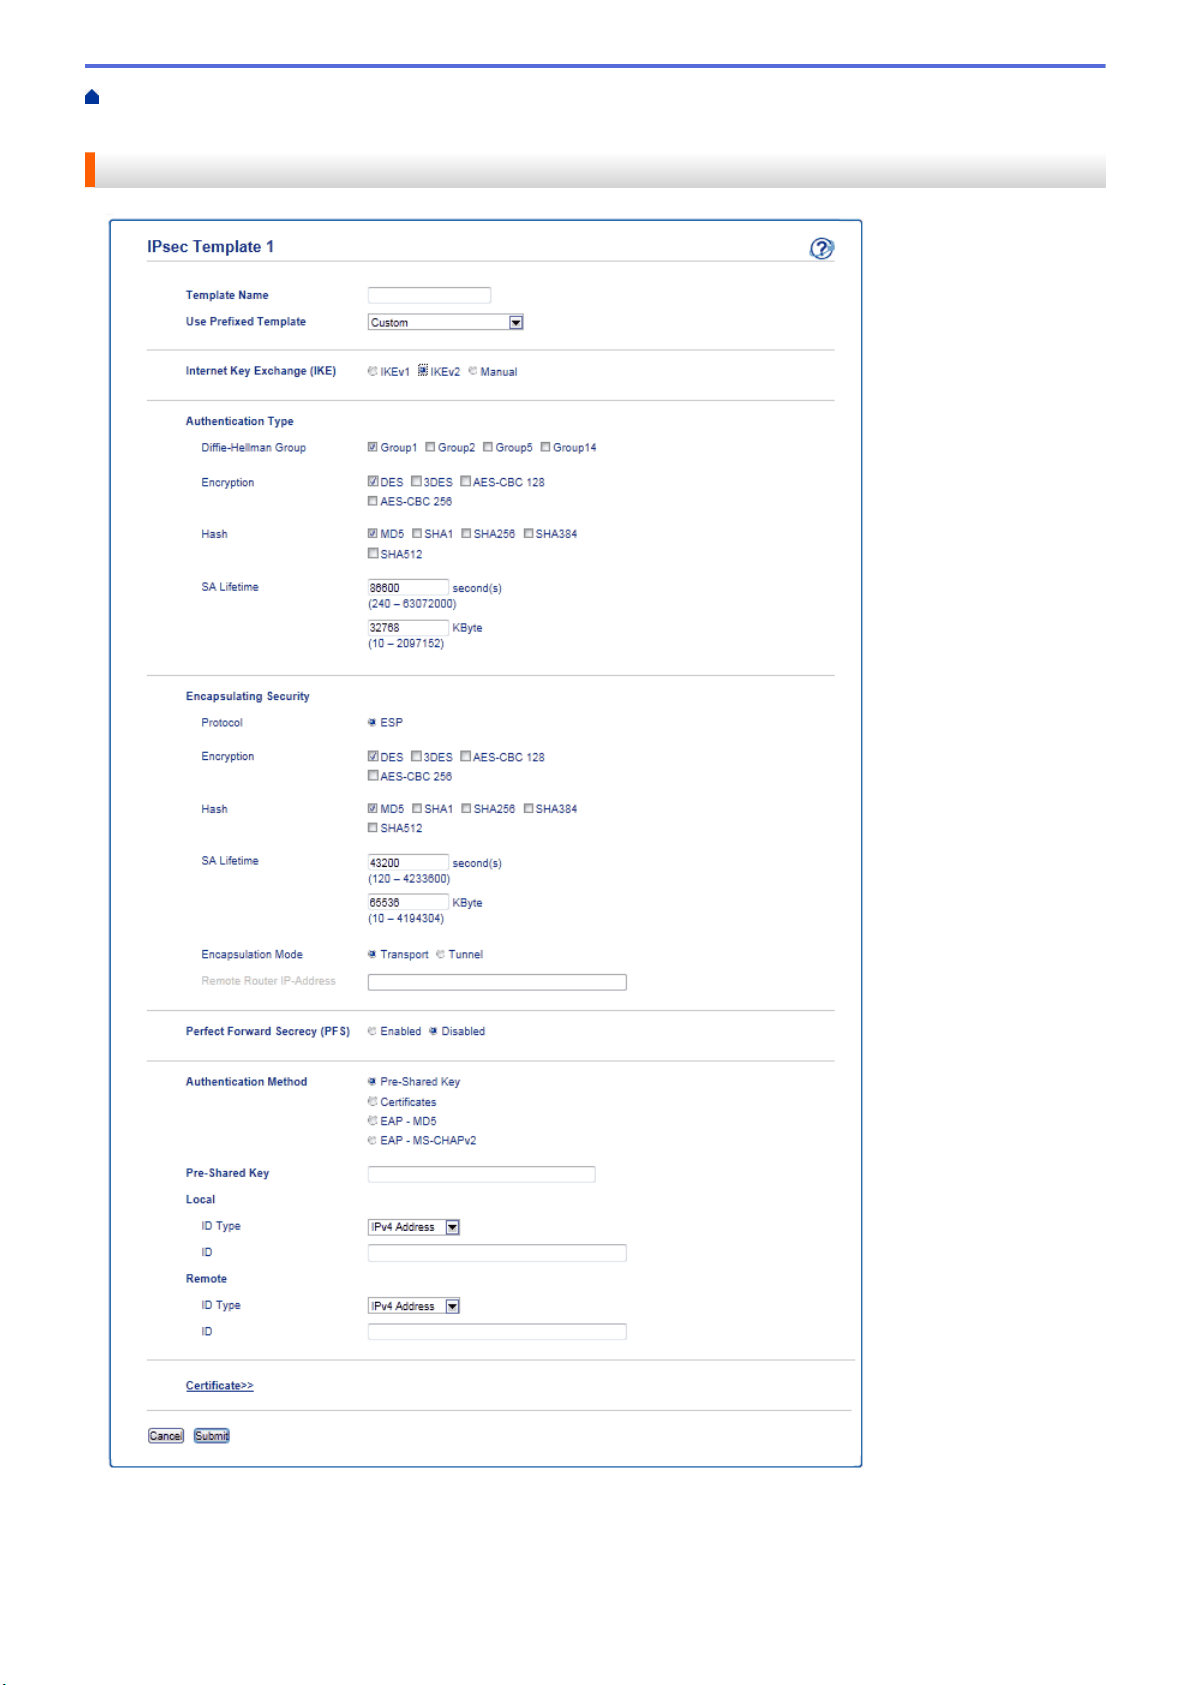The height and width of the screenshot is (1685, 1192).
Task: Check 3DES under Encapsulating Security Encryption
Action: click(x=416, y=756)
